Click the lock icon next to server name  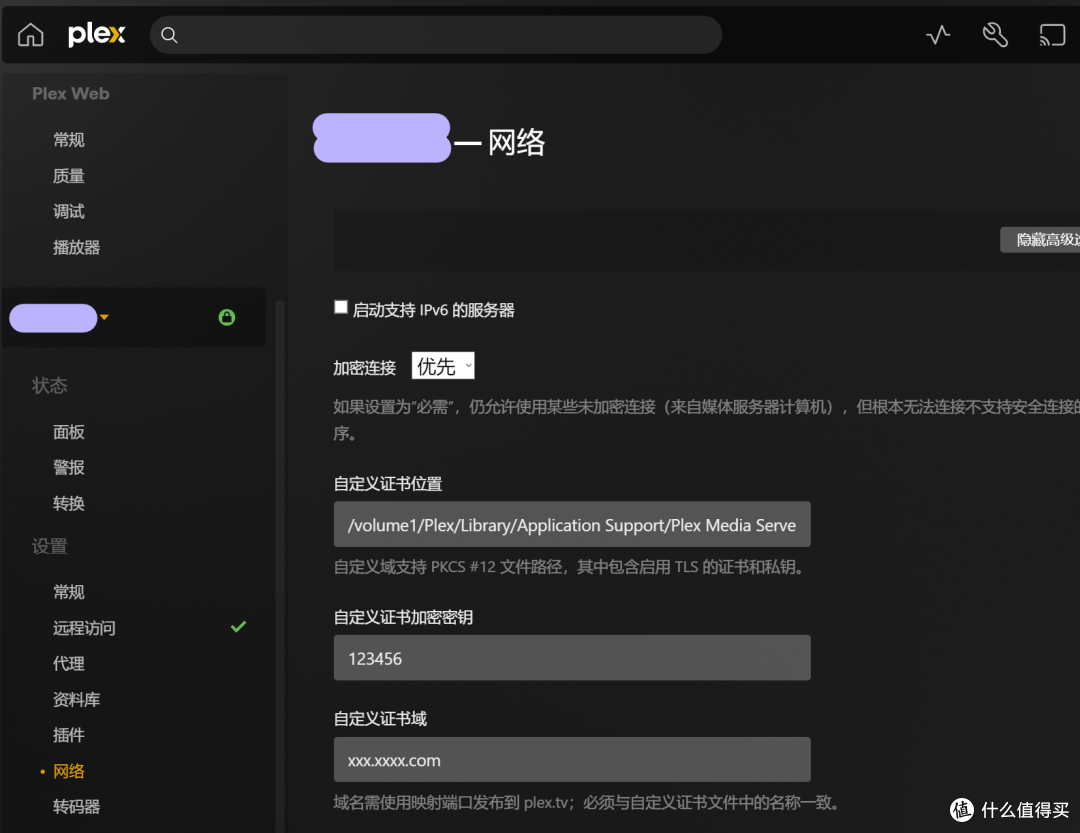[x=226, y=317]
